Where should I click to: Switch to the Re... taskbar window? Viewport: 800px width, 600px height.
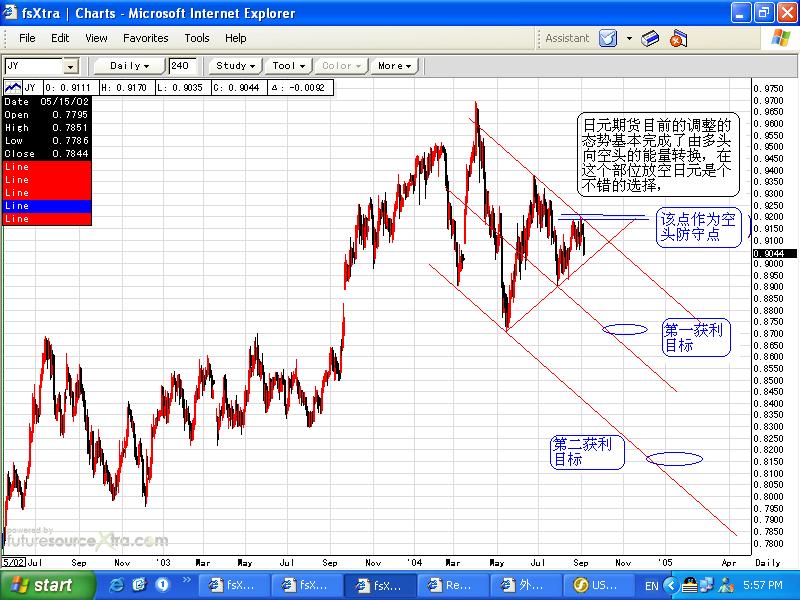pyautogui.click(x=453, y=585)
